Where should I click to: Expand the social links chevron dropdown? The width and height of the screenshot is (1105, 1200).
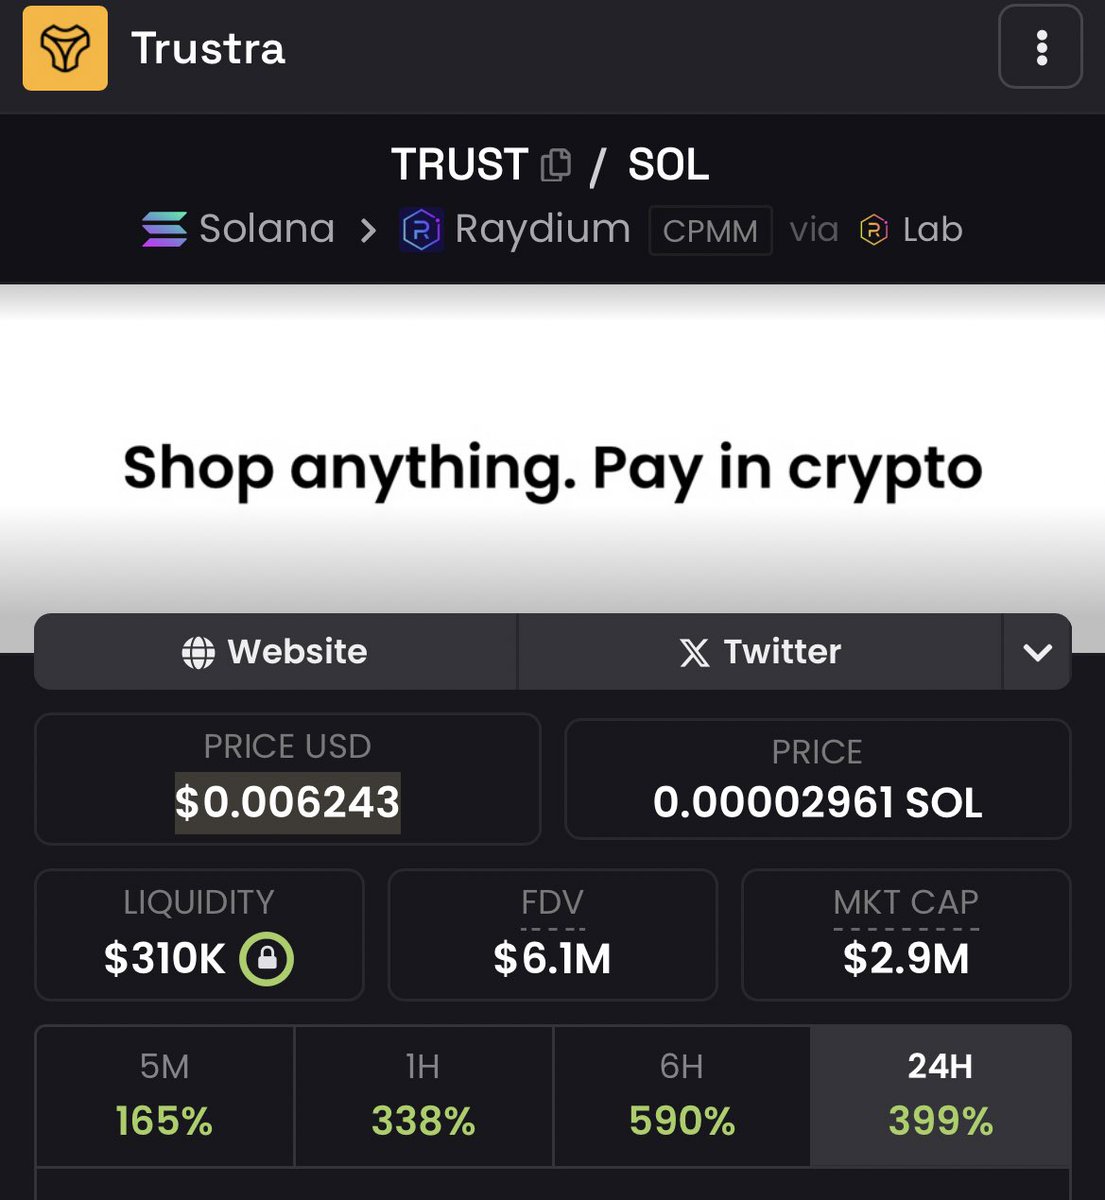click(x=1037, y=652)
